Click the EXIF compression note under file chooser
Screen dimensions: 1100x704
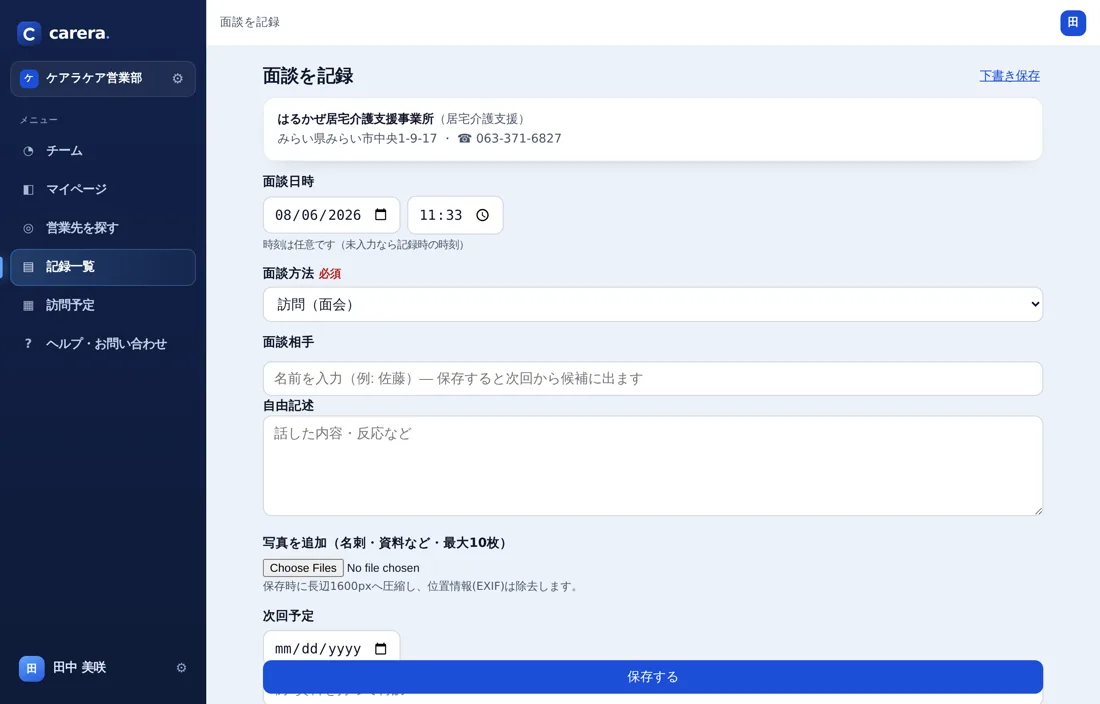coord(422,586)
